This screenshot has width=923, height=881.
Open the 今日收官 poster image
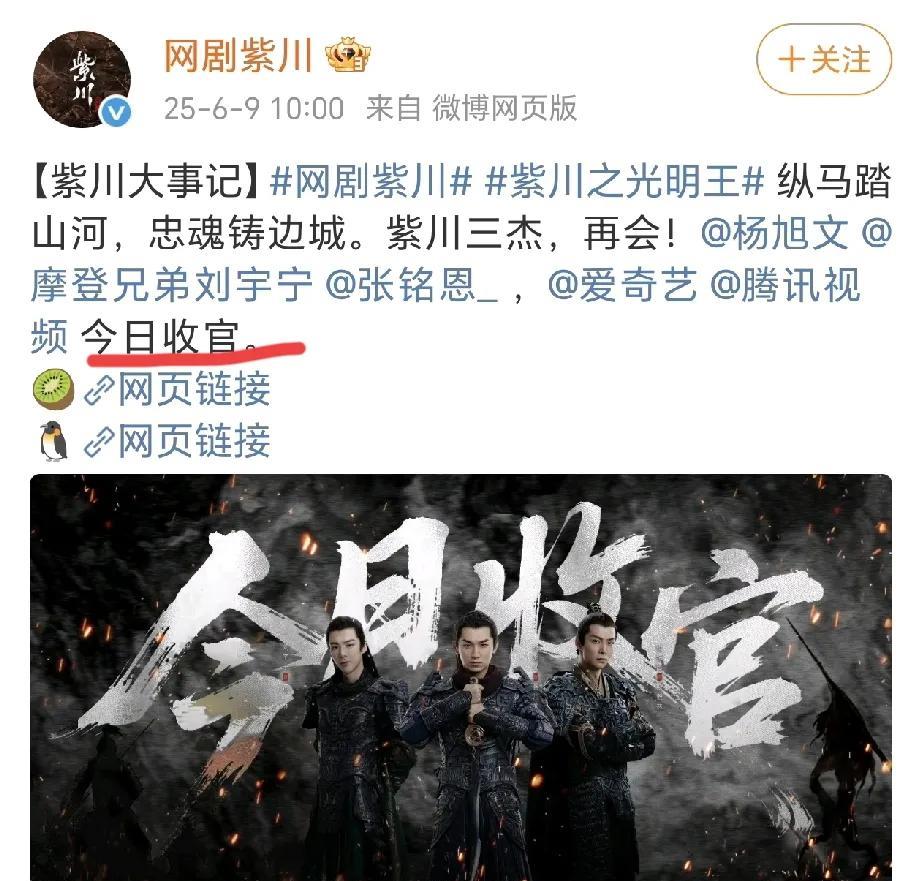(461, 677)
